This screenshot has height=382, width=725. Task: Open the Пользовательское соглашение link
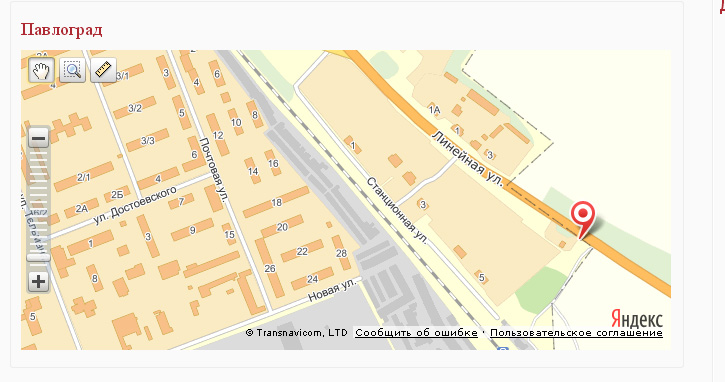click(576, 333)
